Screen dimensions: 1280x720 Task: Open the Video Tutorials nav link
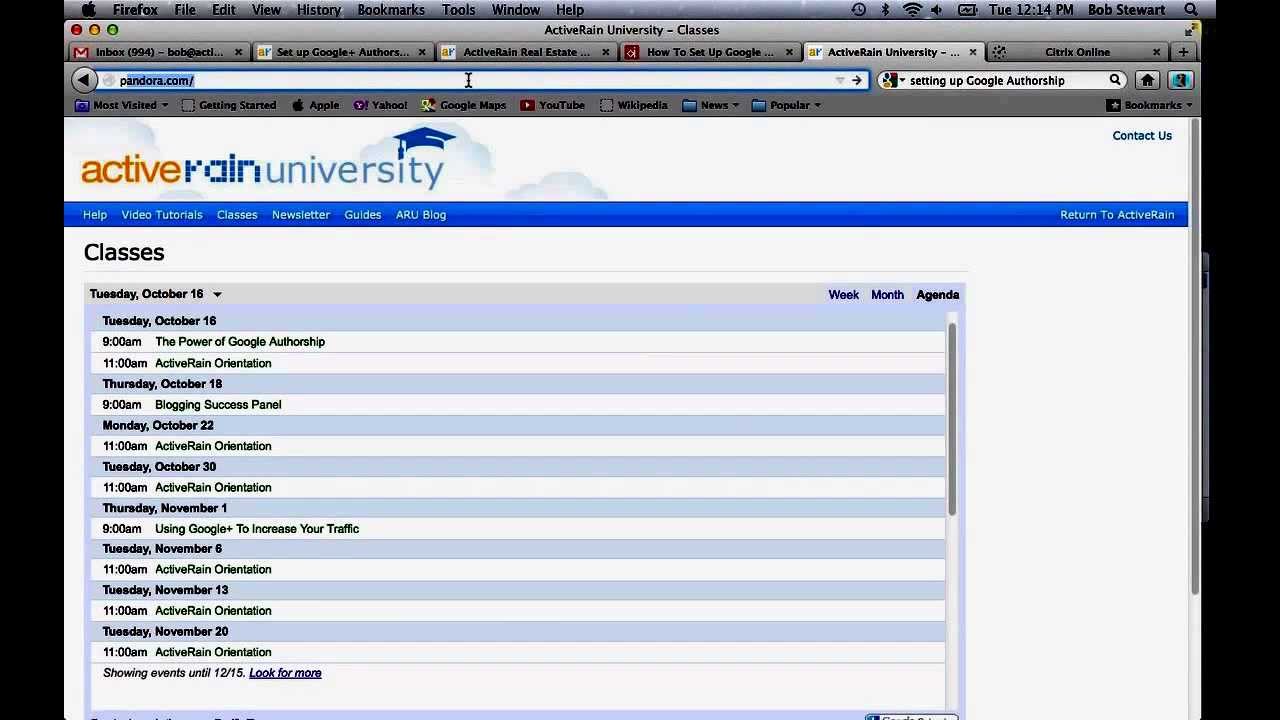click(162, 215)
